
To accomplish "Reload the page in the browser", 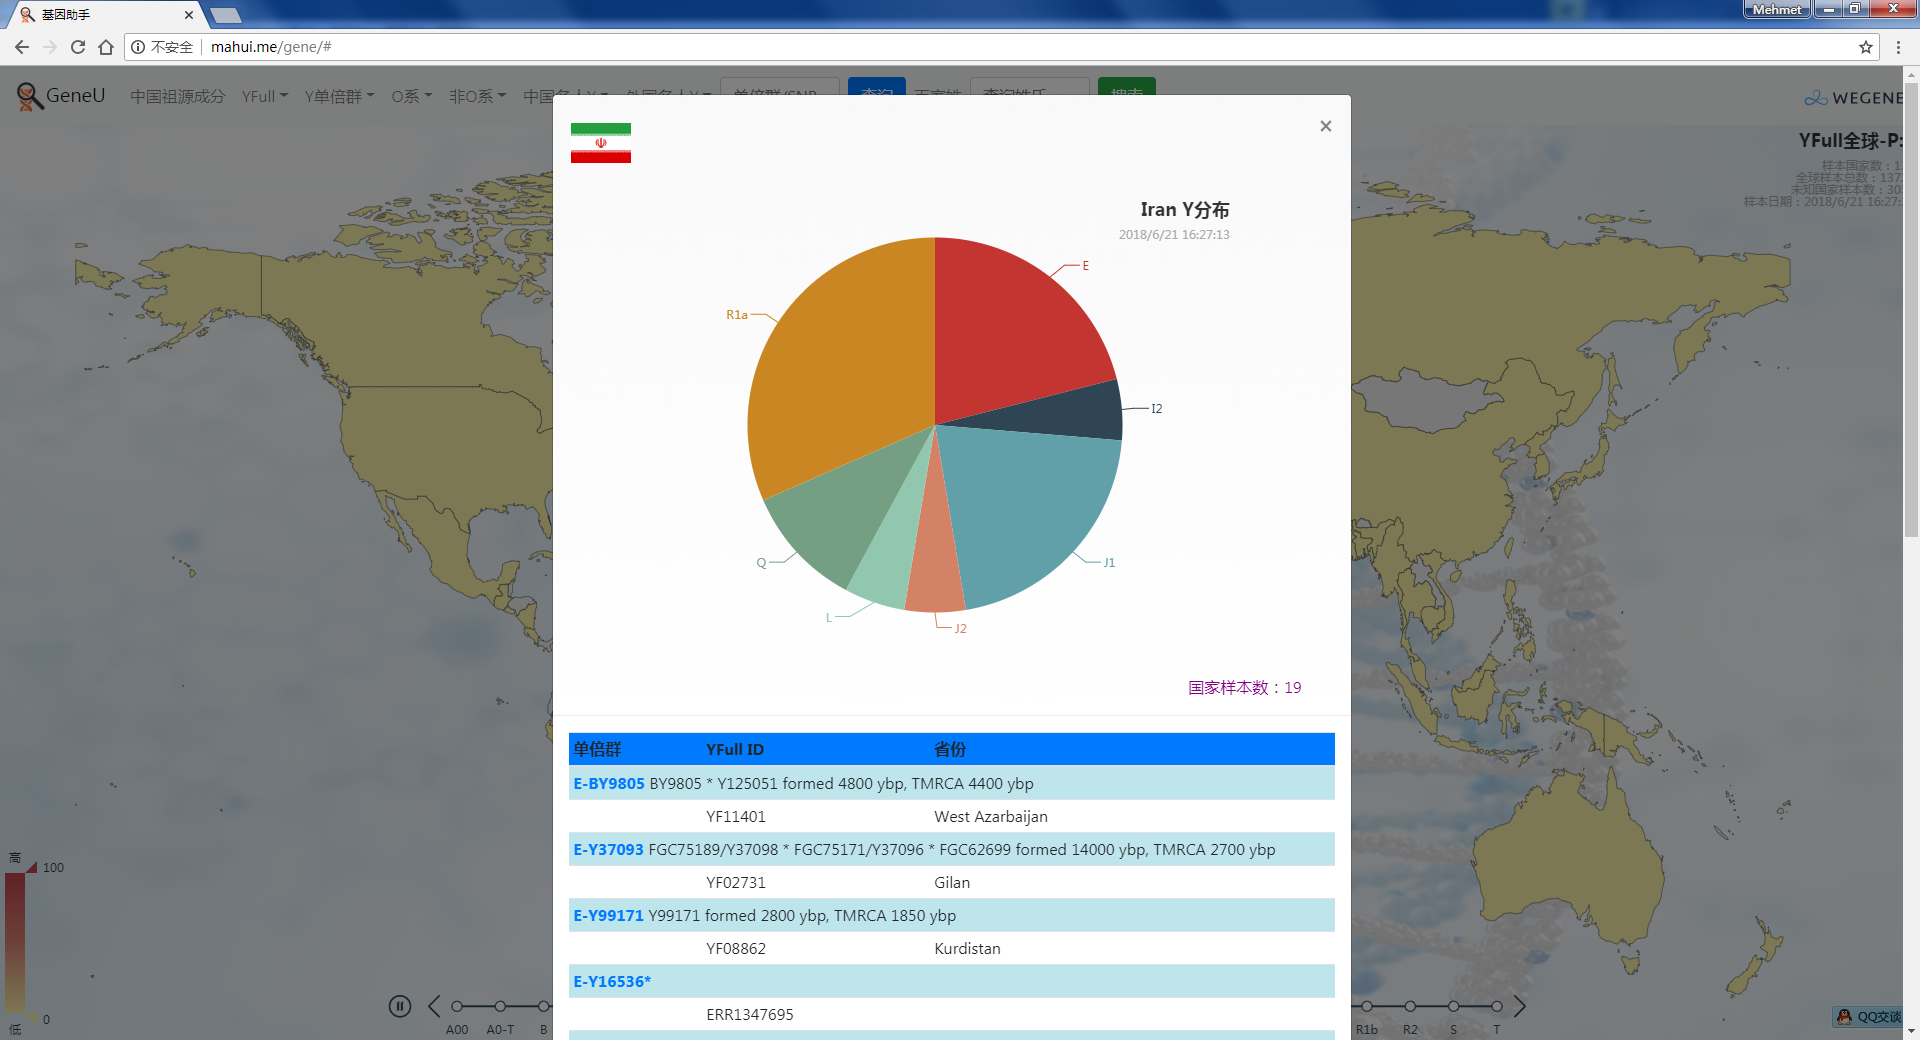I will point(78,47).
